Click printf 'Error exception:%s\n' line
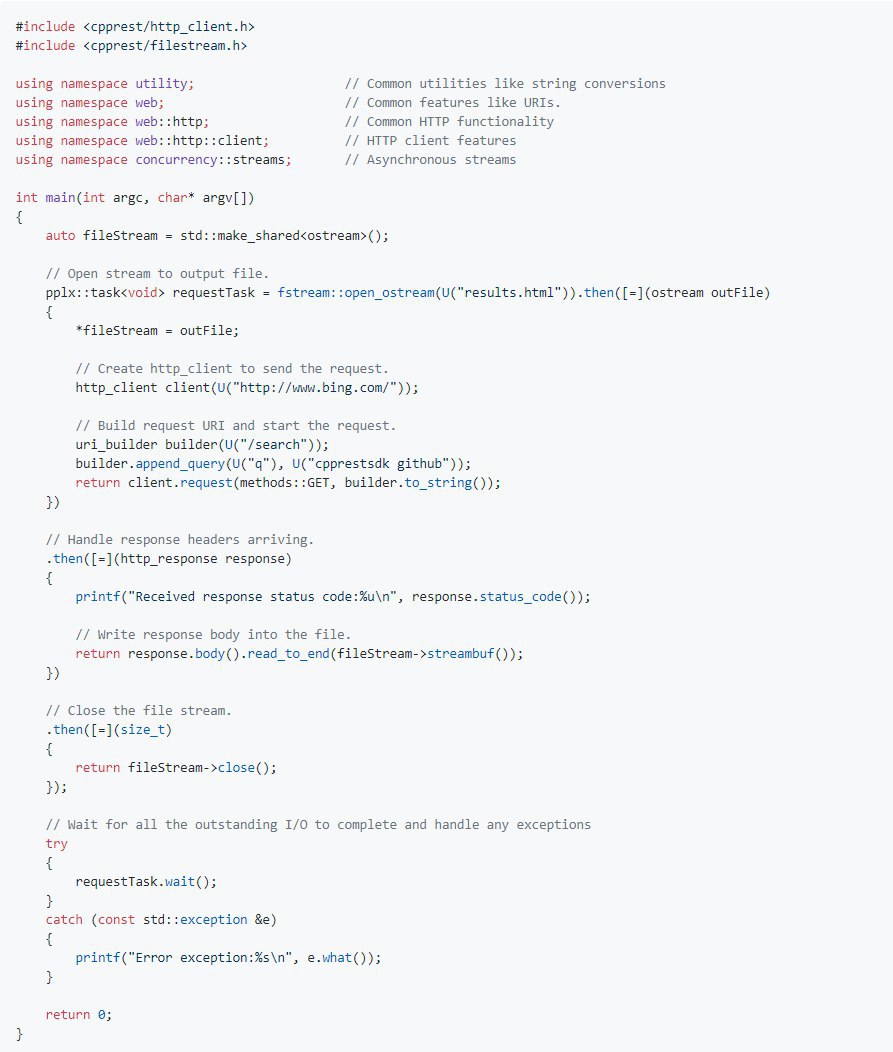Image resolution: width=893 pixels, height=1052 pixels. click(228, 958)
